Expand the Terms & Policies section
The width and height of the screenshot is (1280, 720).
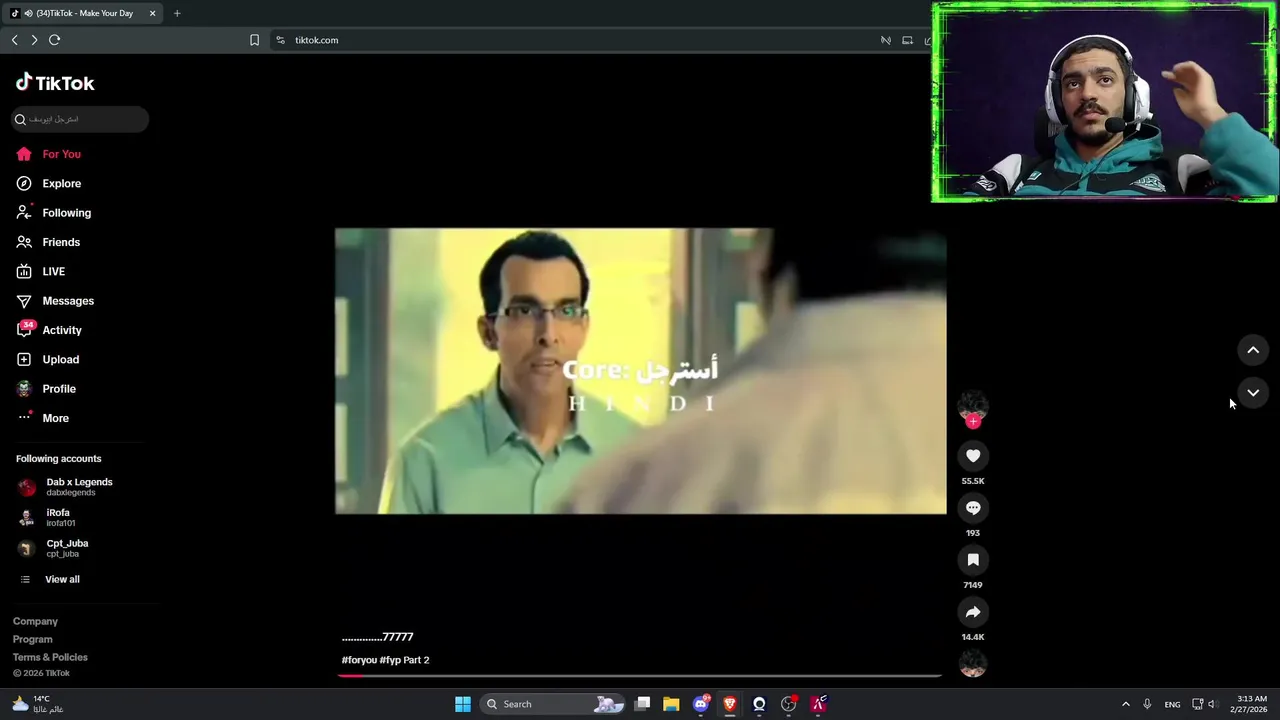50,657
